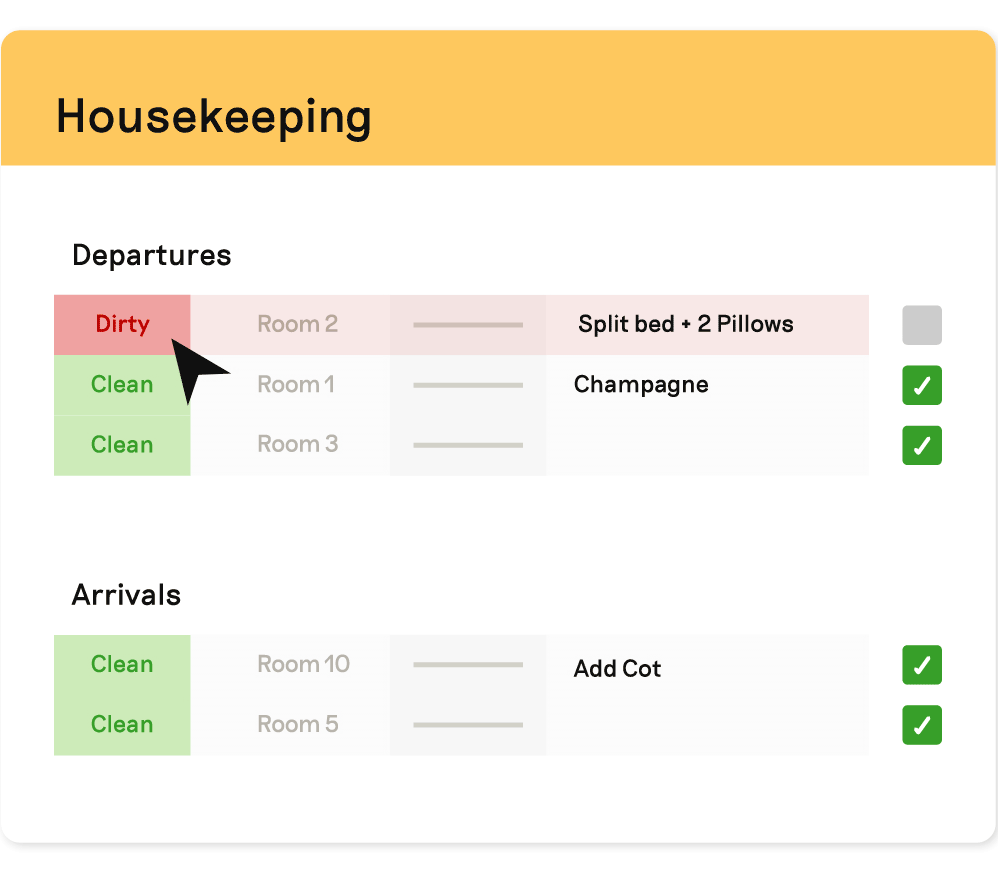Select the Room 1 label
998x873 pixels.
click(x=295, y=384)
